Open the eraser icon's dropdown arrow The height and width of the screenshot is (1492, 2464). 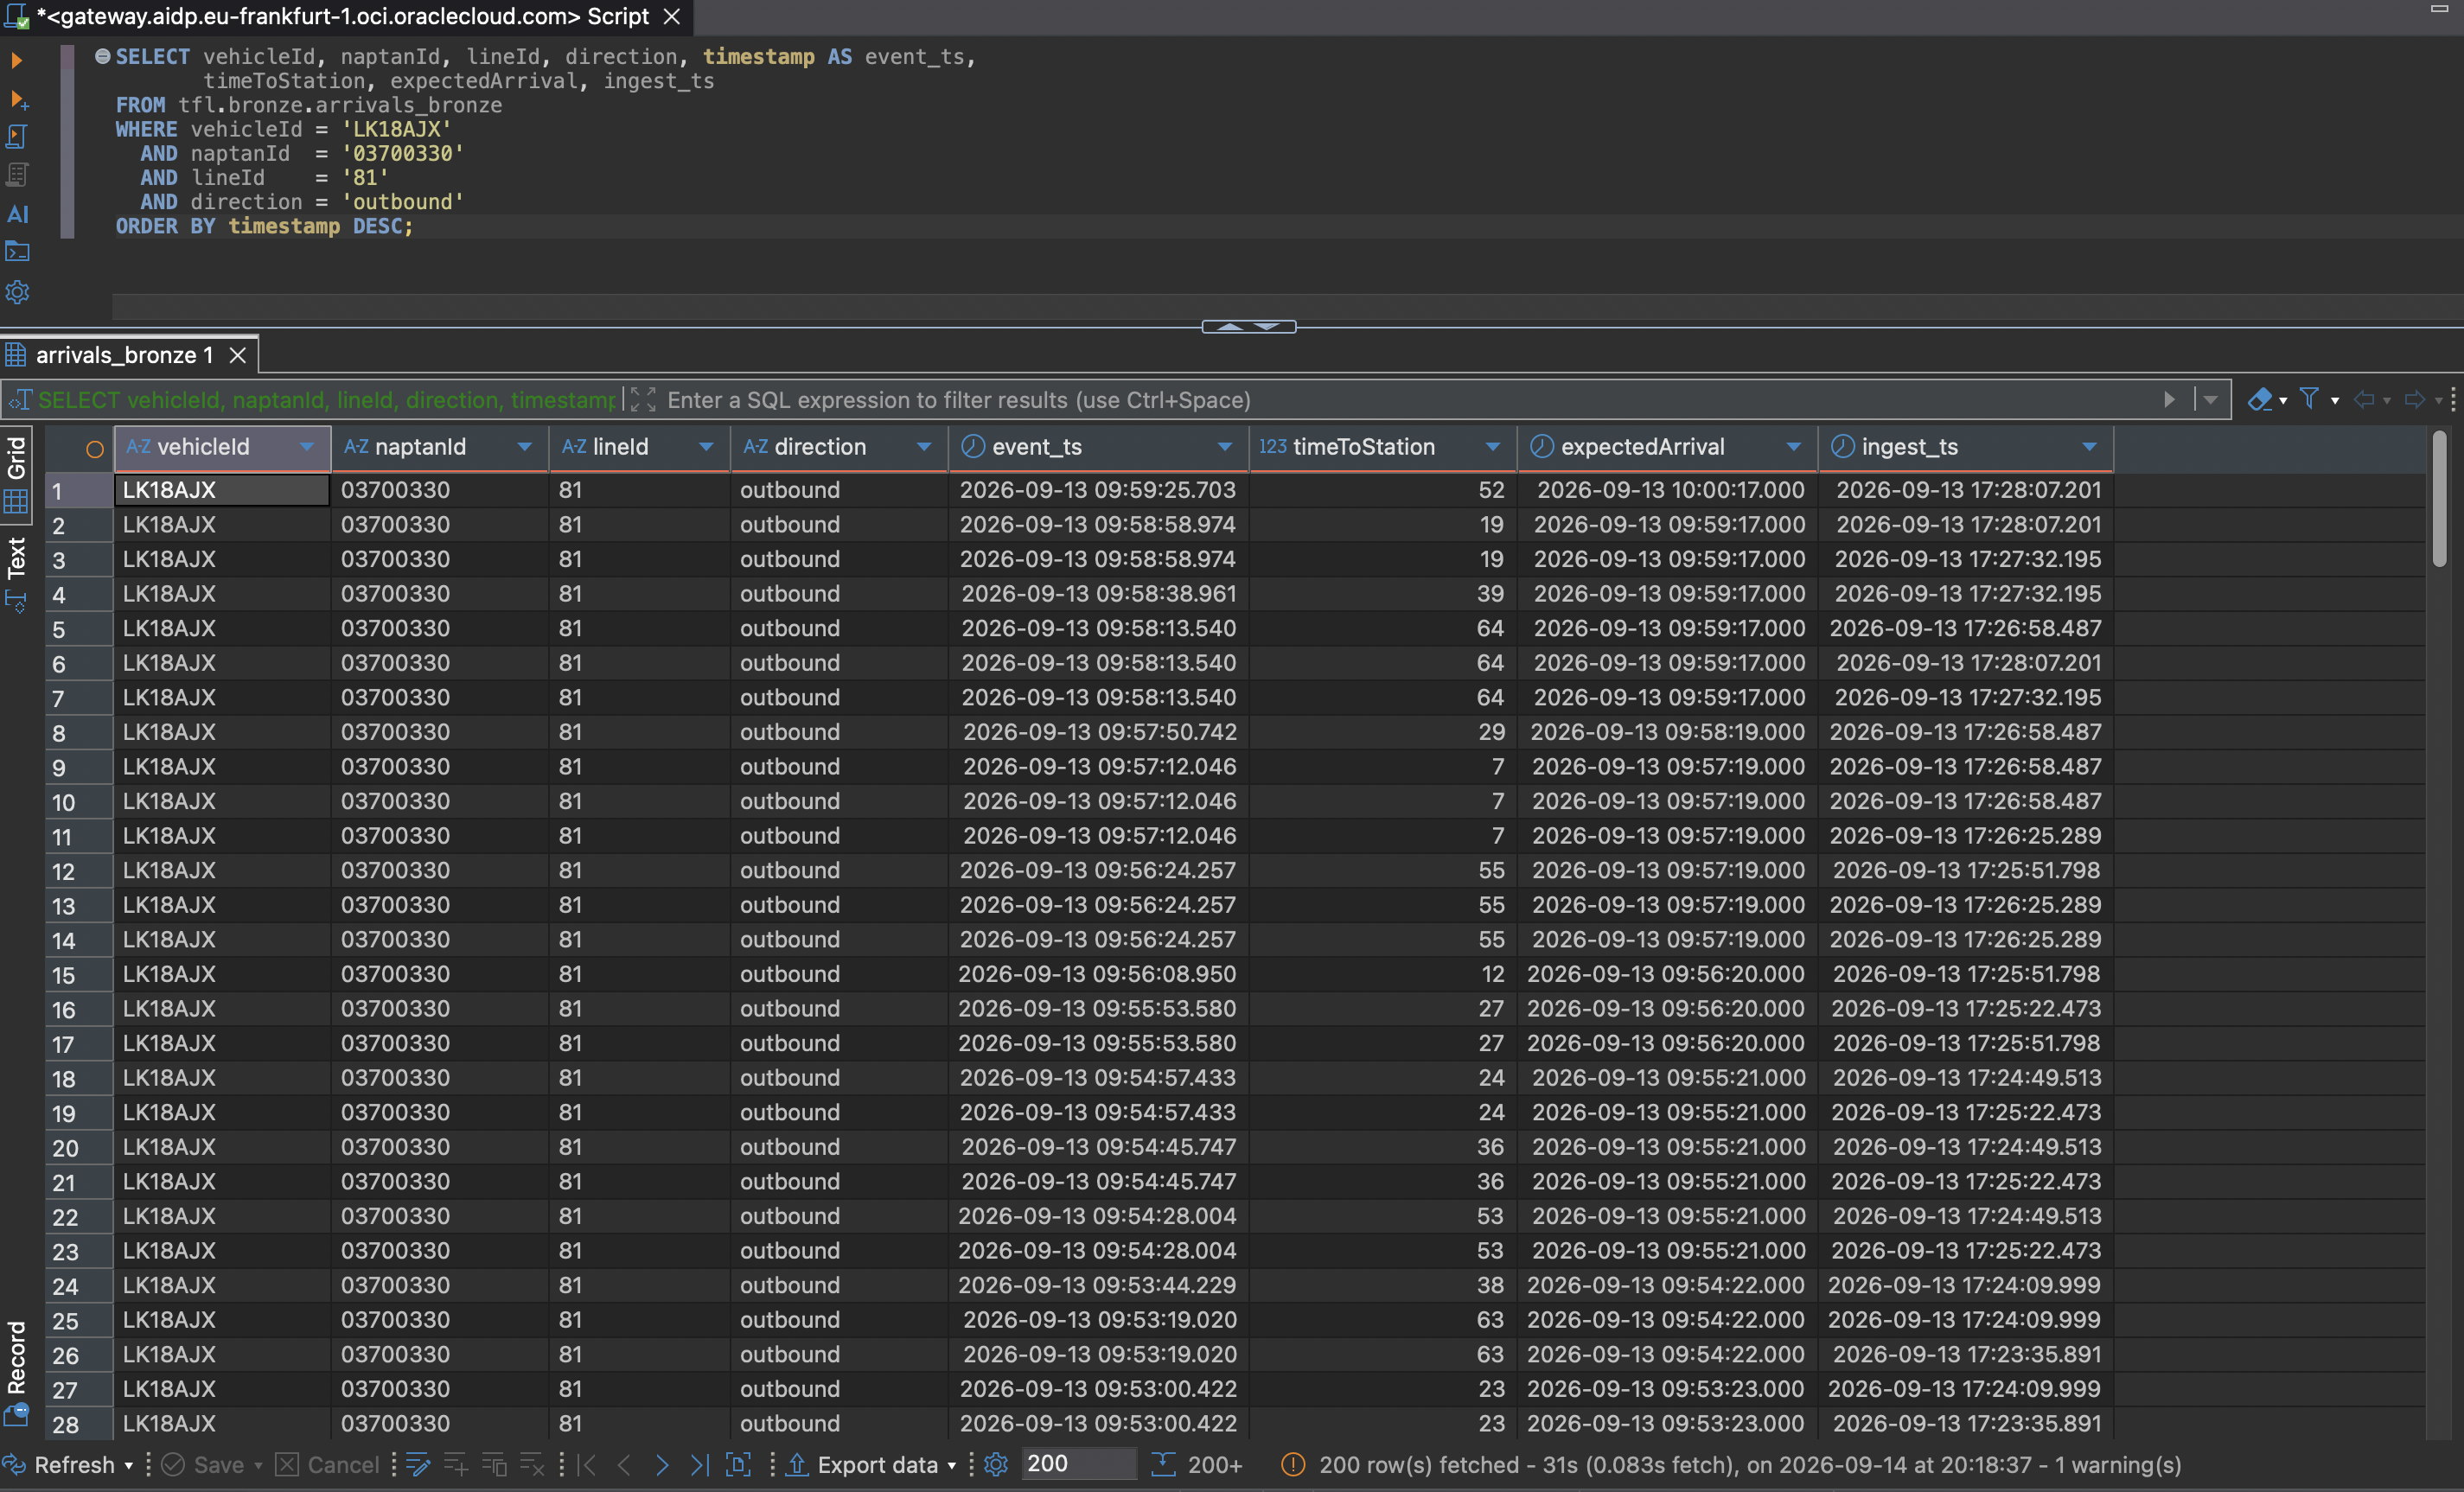click(x=2283, y=401)
